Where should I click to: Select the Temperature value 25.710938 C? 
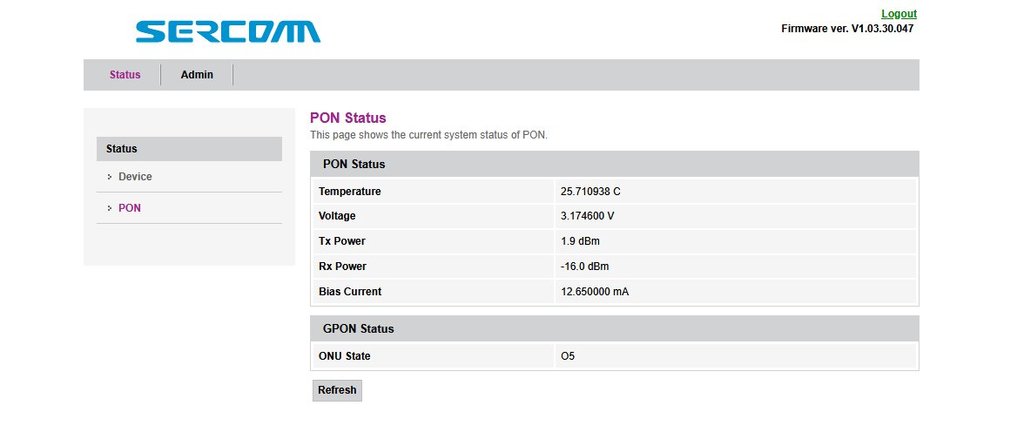(x=597, y=191)
